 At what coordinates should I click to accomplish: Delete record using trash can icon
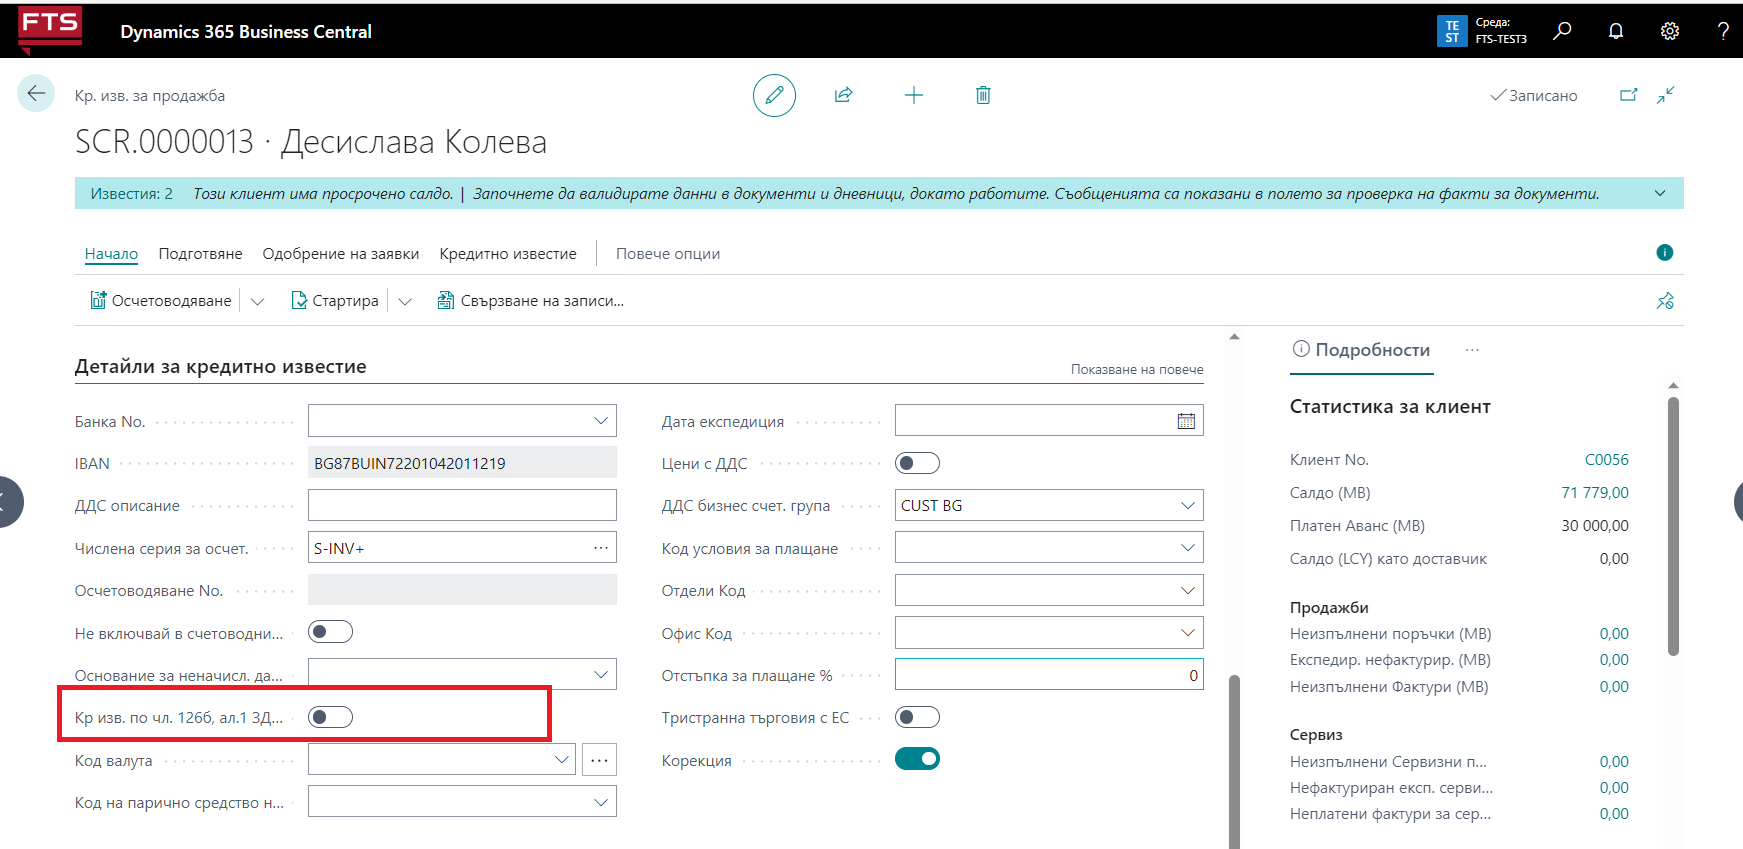(x=983, y=95)
